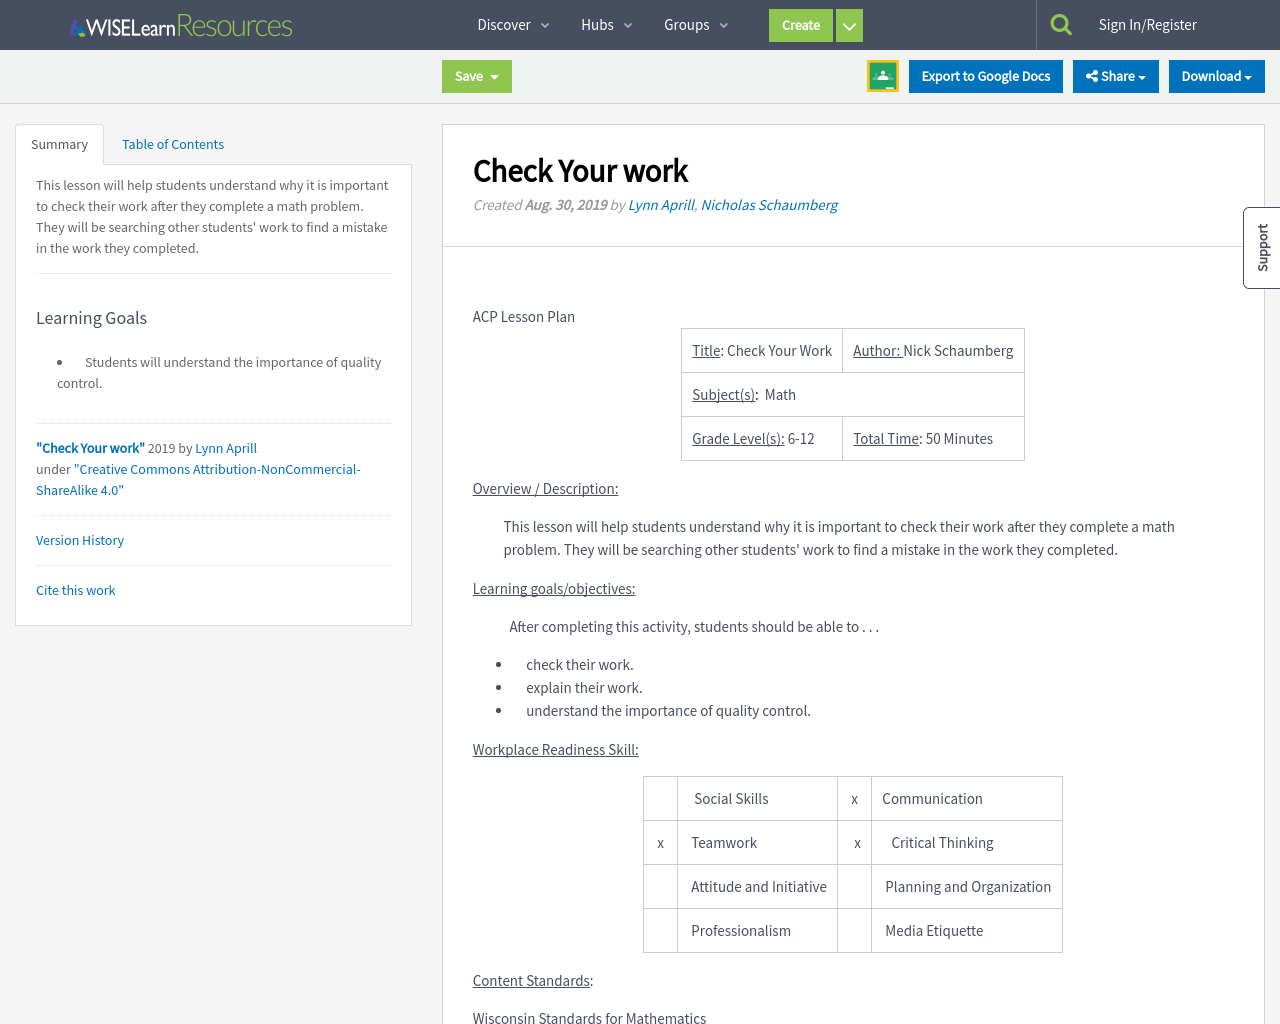Screen dimensions: 1280x1024
Task: Expand the Hubs dropdown
Action: [x=628, y=25]
